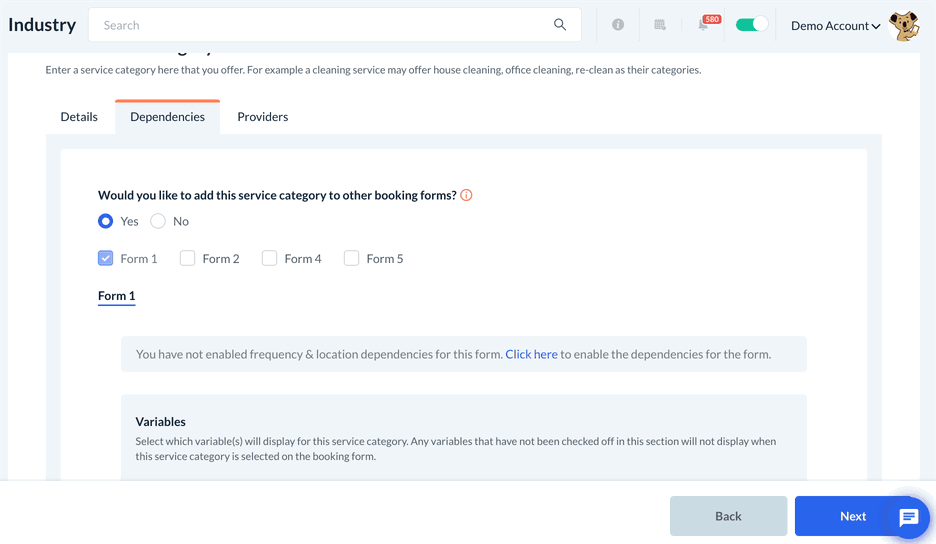This screenshot has width=936, height=544.
Task: Switch to the Details tab
Action: tap(79, 117)
